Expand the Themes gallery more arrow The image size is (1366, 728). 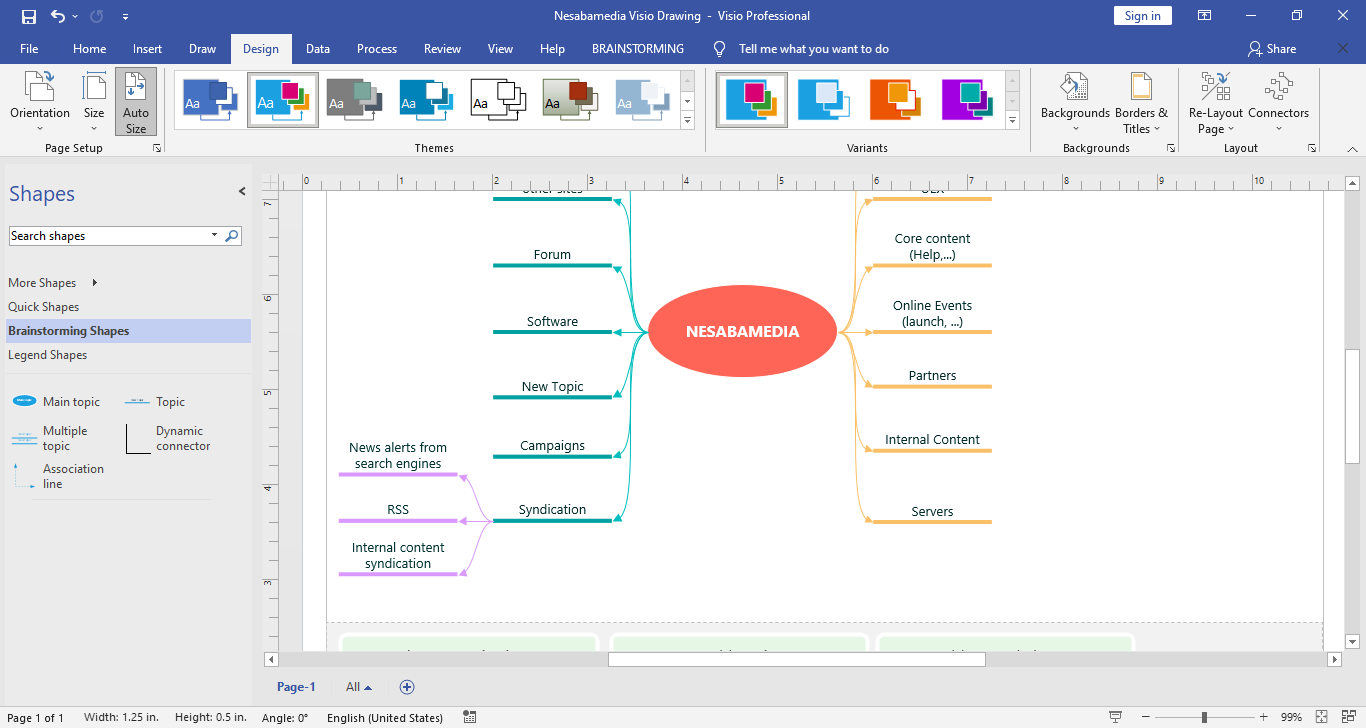pos(687,121)
